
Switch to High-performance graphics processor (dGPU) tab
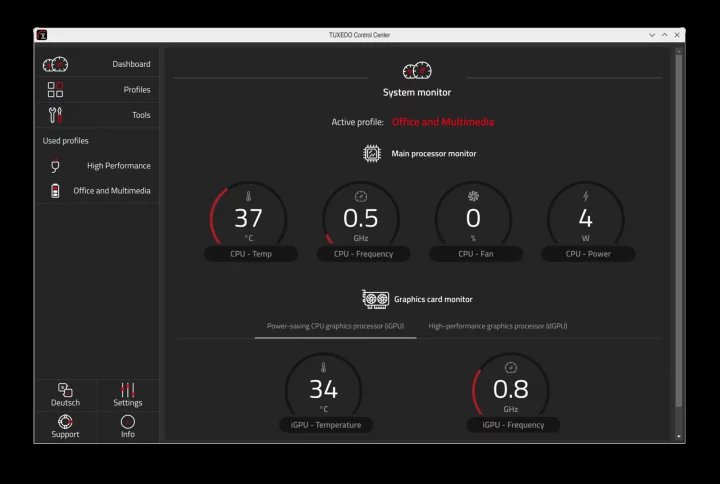coord(498,326)
